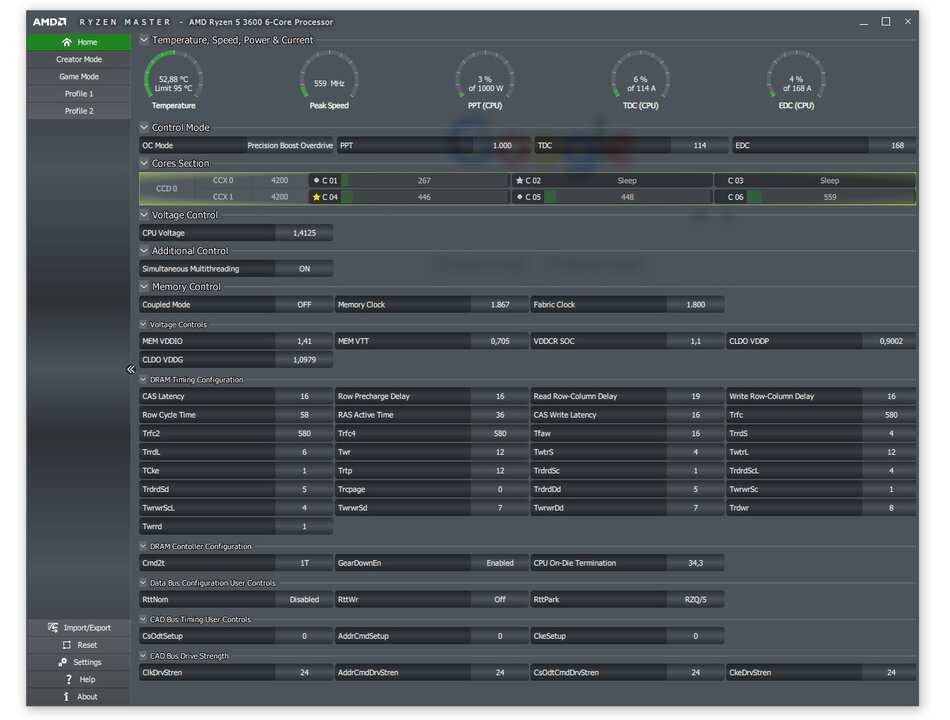Image resolution: width=950 pixels, height=720 pixels.
Task: Collapse the Voltage Controls subsection
Action: pos(143,324)
